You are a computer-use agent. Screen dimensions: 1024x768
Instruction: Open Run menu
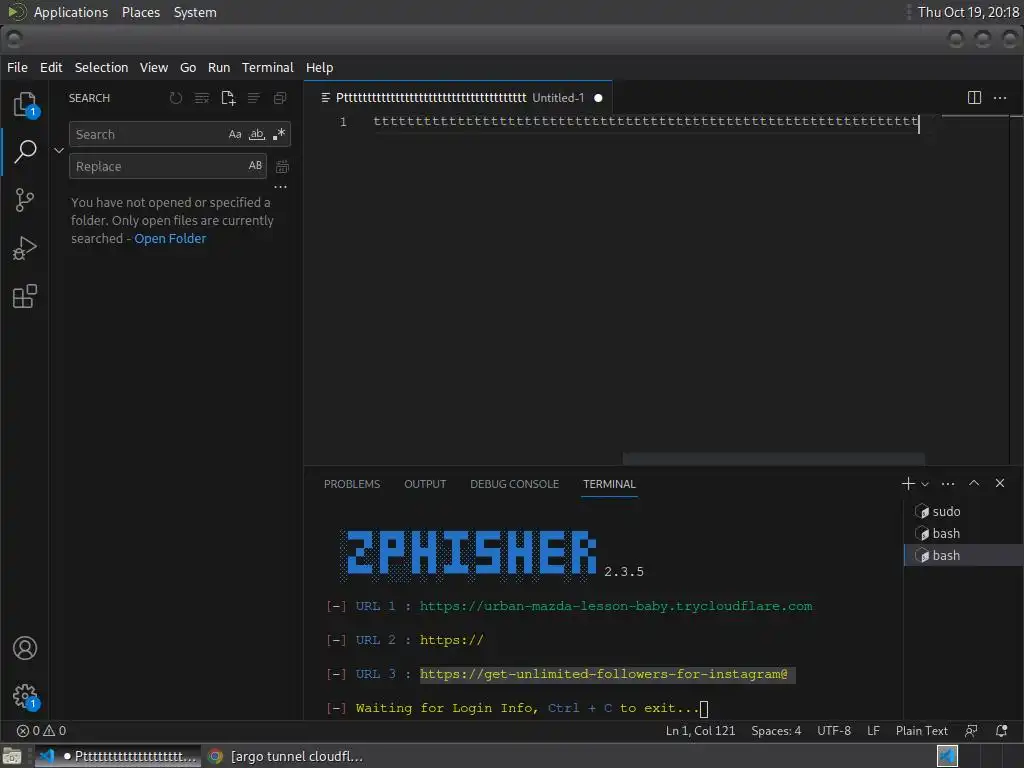point(219,67)
